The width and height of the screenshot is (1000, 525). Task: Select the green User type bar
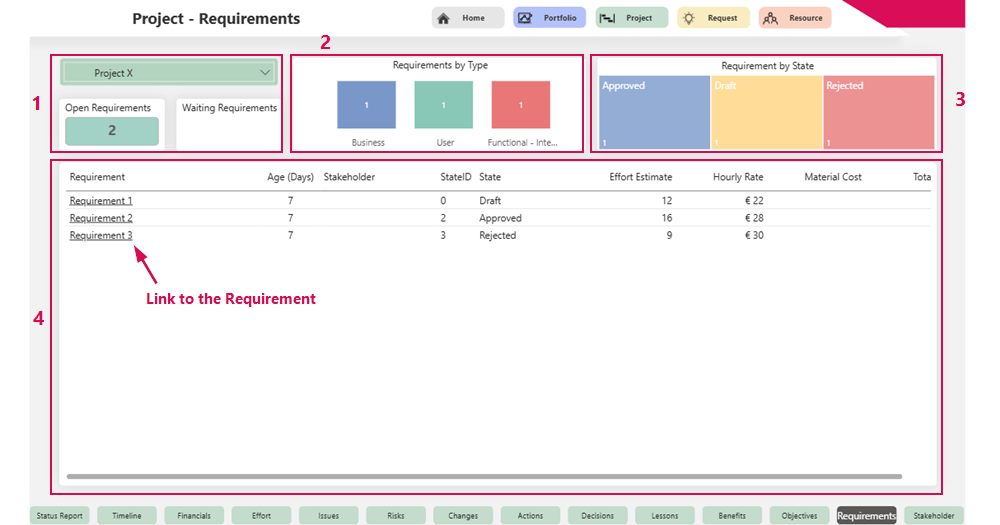pos(444,105)
